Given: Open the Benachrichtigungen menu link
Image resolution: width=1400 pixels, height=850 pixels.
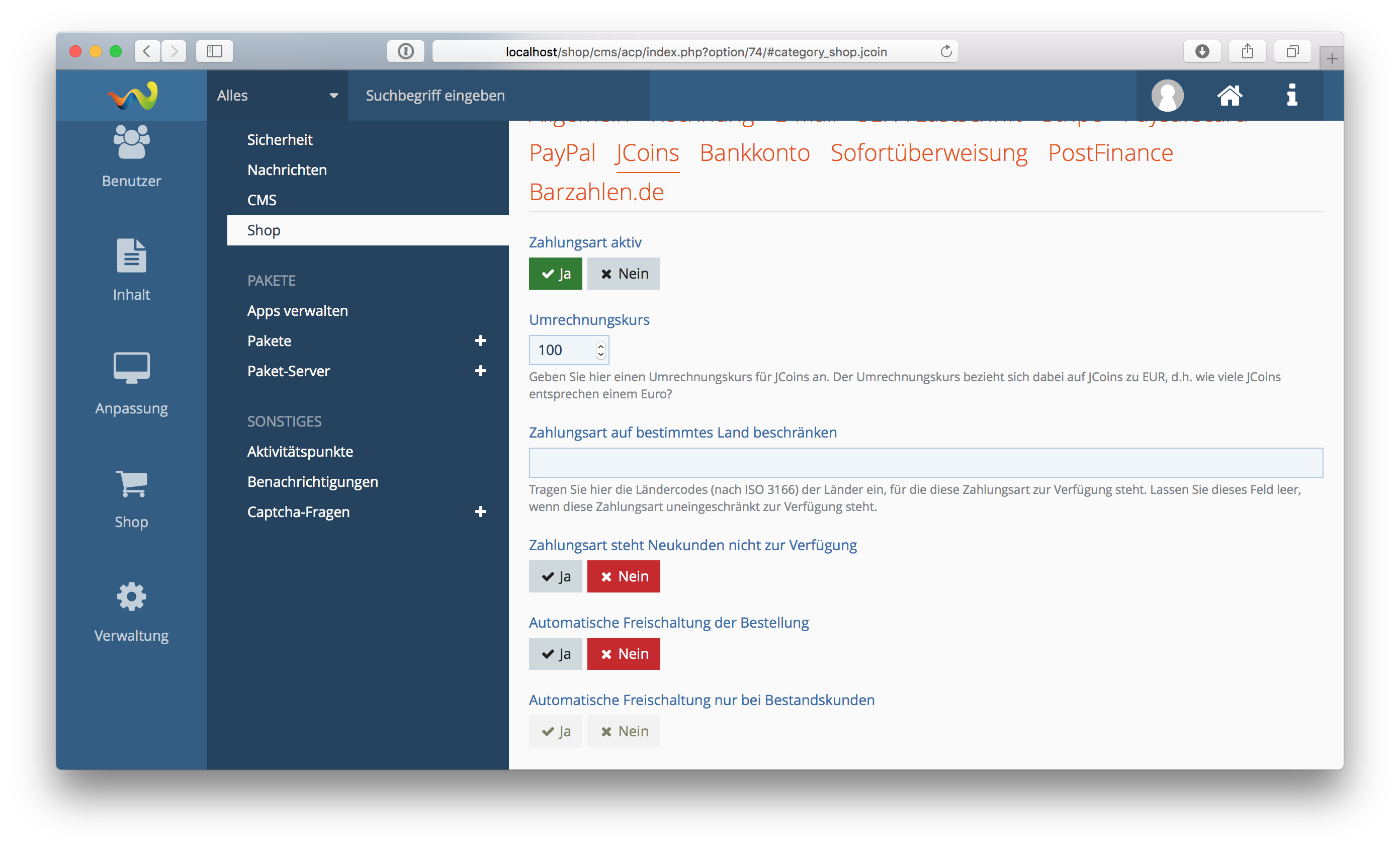Looking at the screenshot, I should [312, 482].
